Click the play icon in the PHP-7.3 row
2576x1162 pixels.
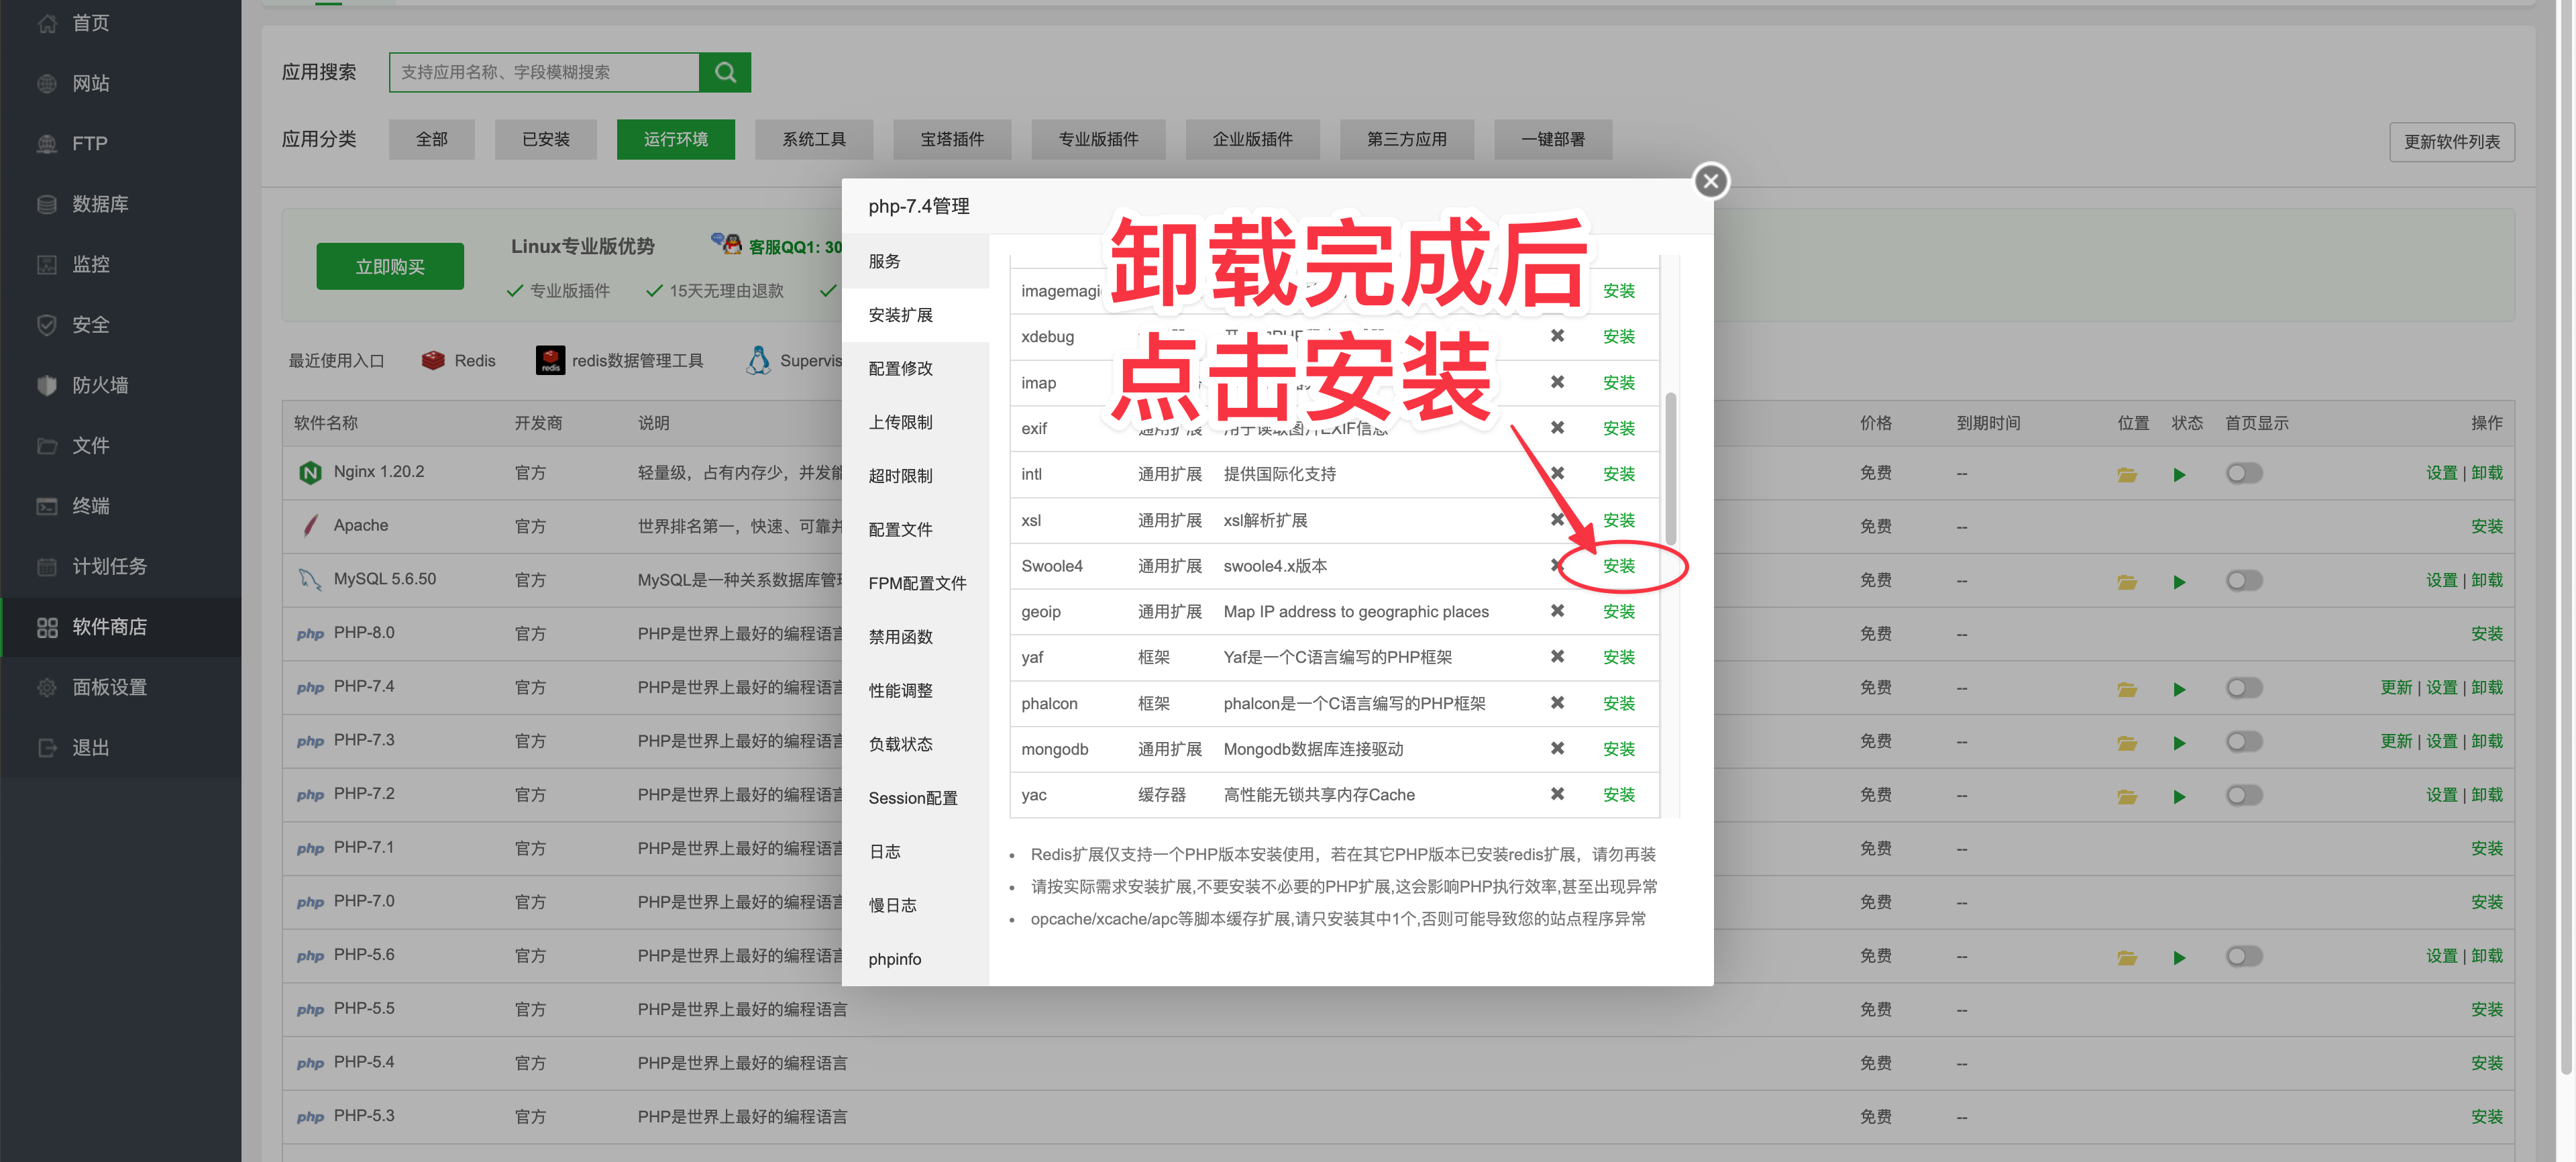click(x=2179, y=742)
